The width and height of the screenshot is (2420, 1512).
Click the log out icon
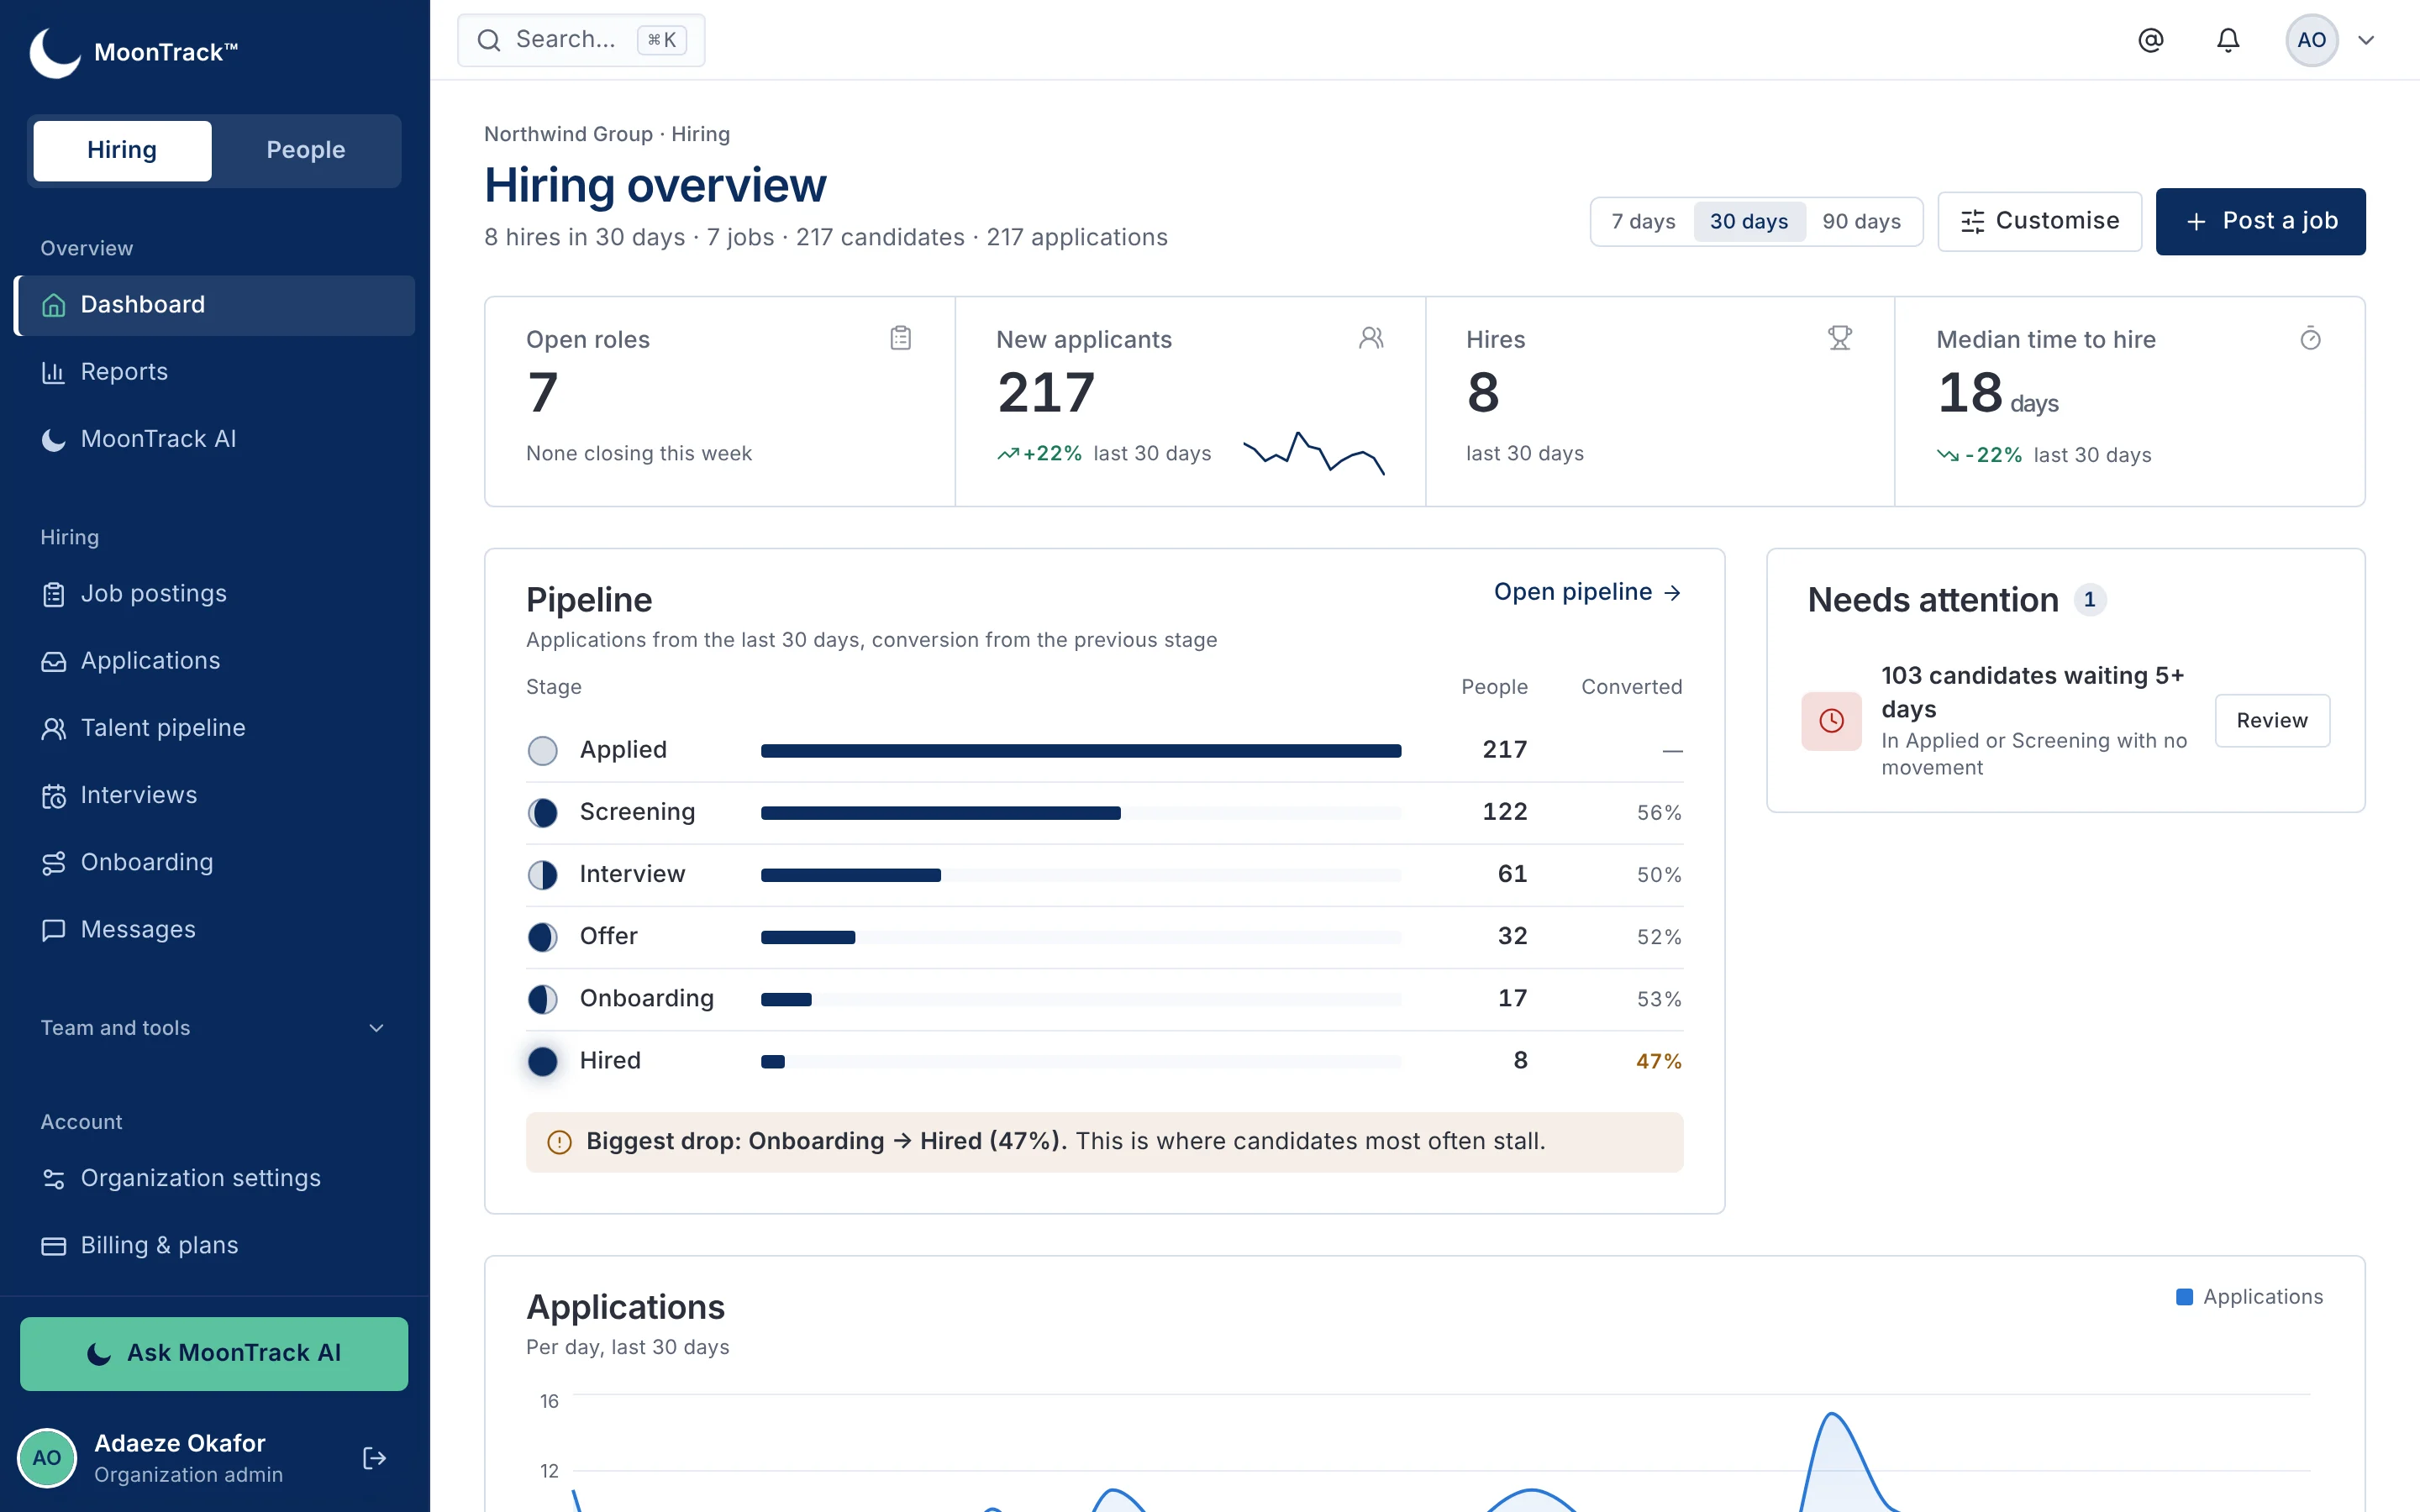click(x=374, y=1458)
